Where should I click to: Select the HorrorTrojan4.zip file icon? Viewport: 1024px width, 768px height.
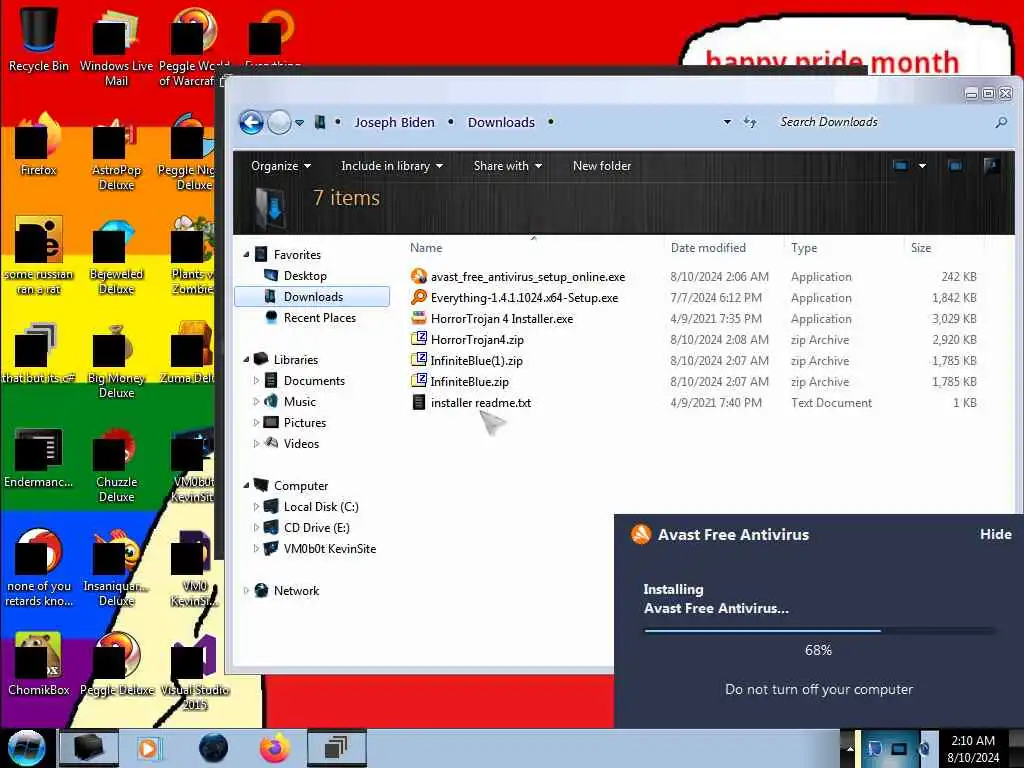(x=419, y=339)
